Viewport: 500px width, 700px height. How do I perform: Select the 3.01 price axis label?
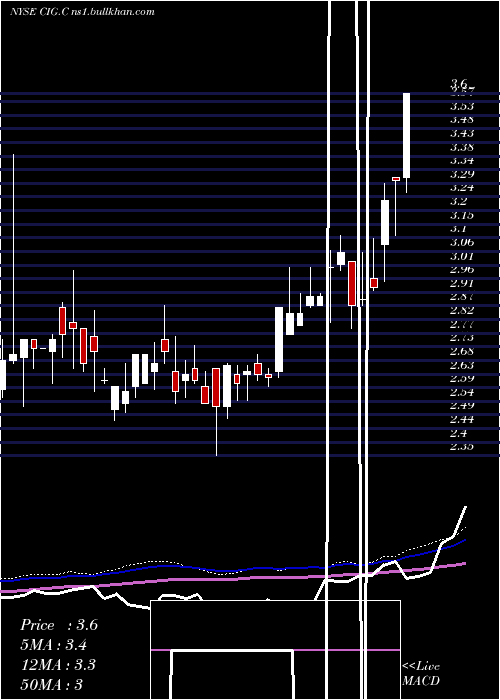[462, 256]
